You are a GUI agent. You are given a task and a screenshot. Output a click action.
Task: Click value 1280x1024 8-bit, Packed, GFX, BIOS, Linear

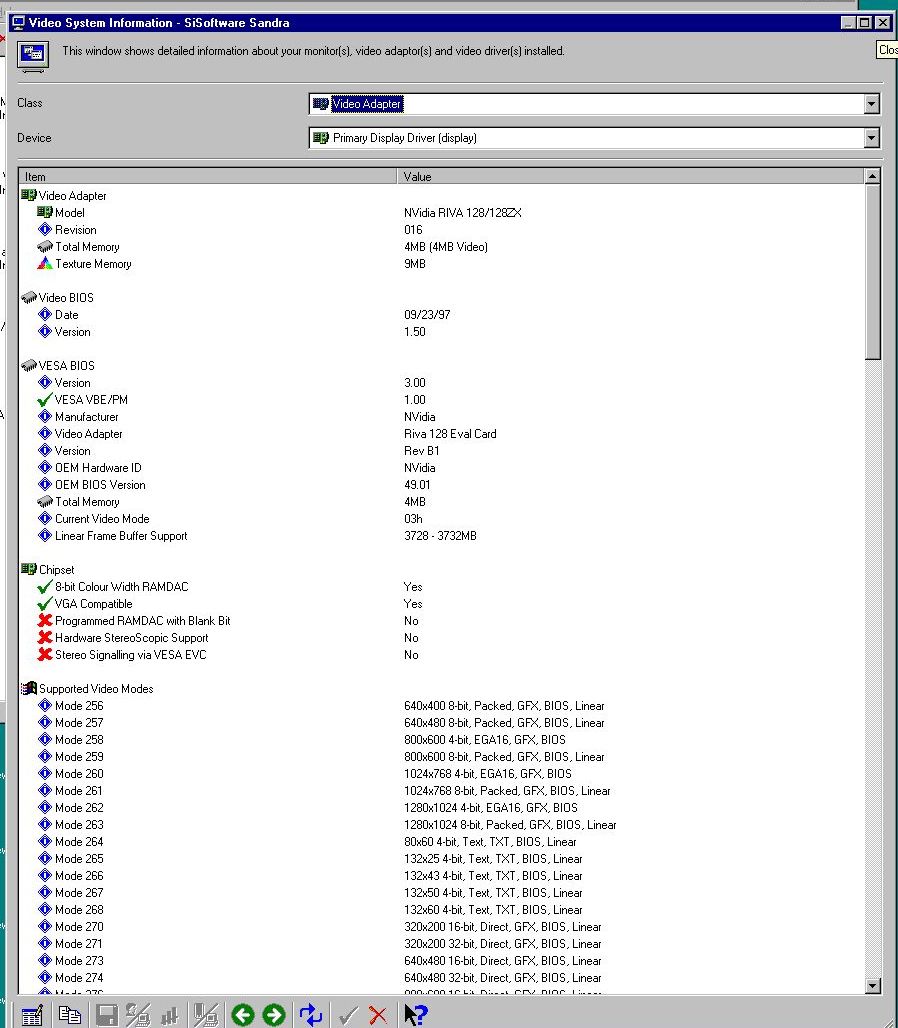point(510,825)
